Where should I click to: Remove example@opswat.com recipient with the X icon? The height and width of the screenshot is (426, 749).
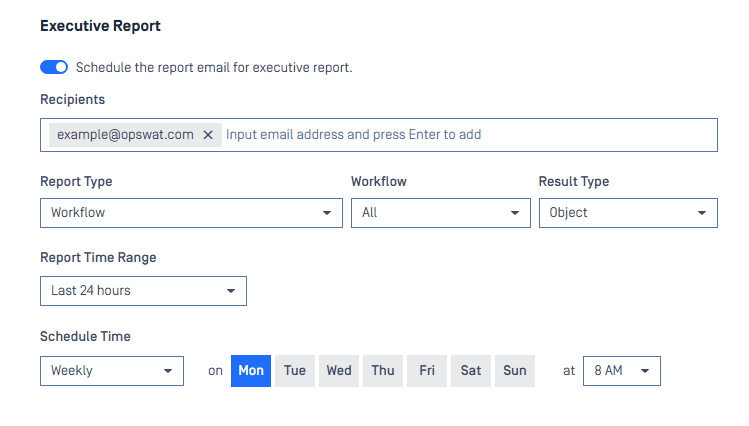point(208,135)
